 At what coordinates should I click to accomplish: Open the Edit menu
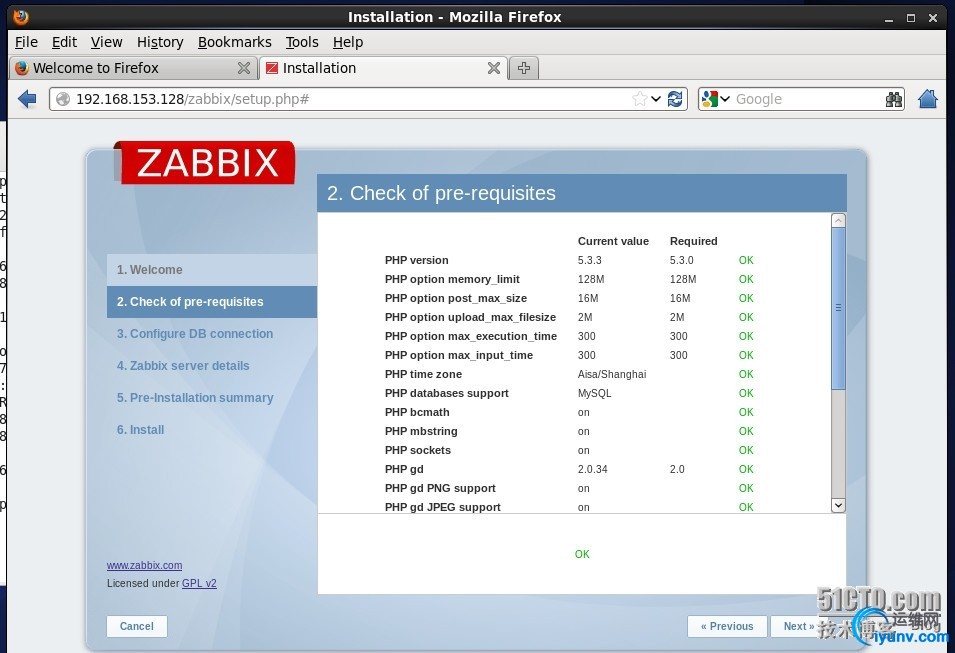pos(64,42)
